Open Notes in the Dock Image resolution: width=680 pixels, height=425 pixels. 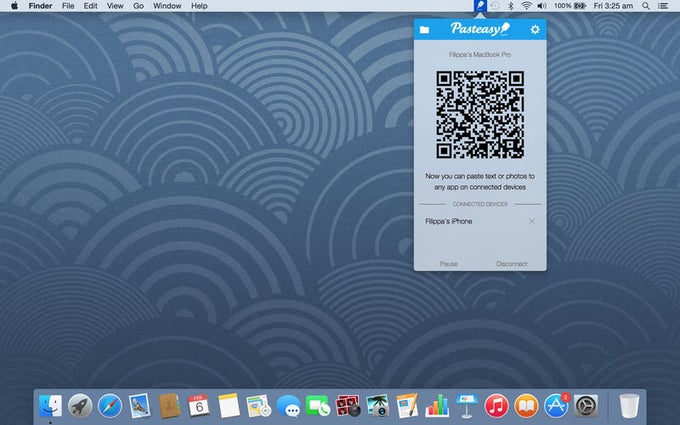pos(229,406)
